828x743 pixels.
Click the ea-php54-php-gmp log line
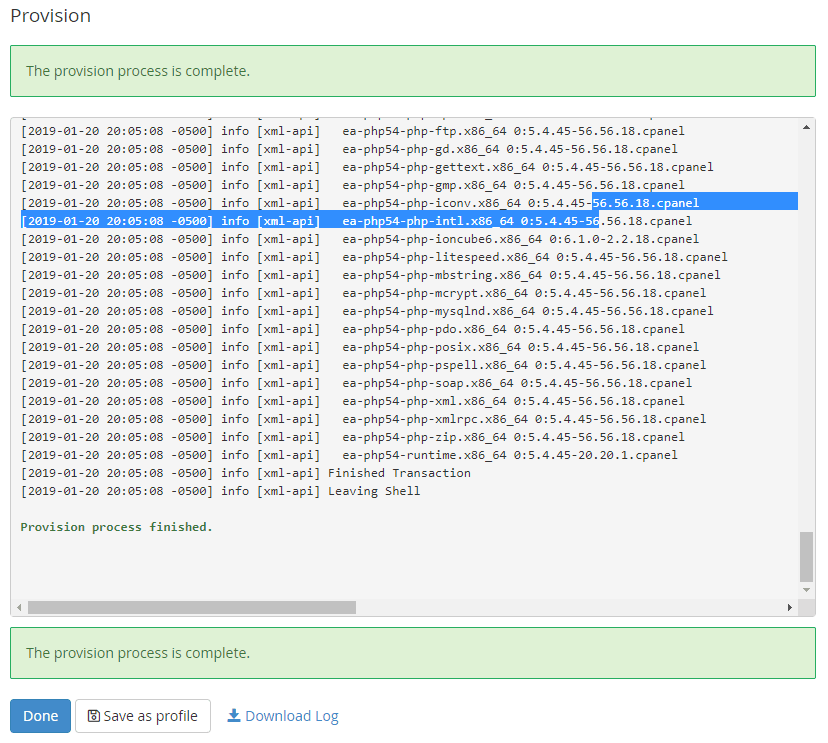tap(353, 185)
